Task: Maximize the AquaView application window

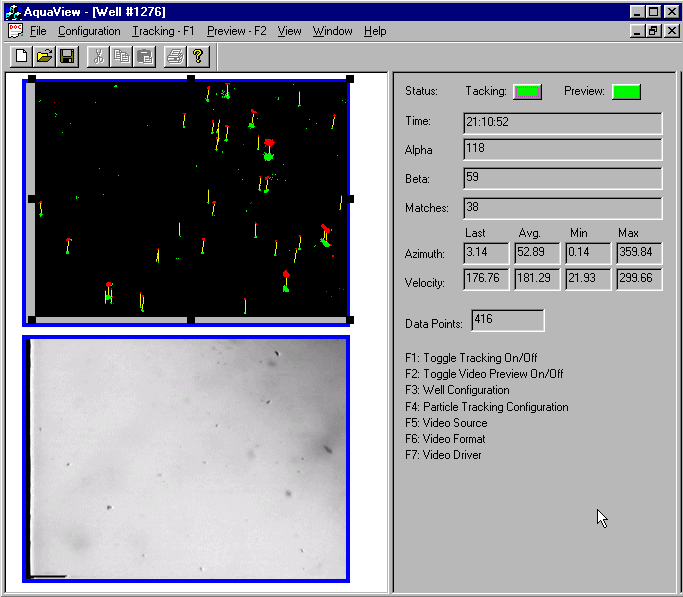Action: [653, 12]
